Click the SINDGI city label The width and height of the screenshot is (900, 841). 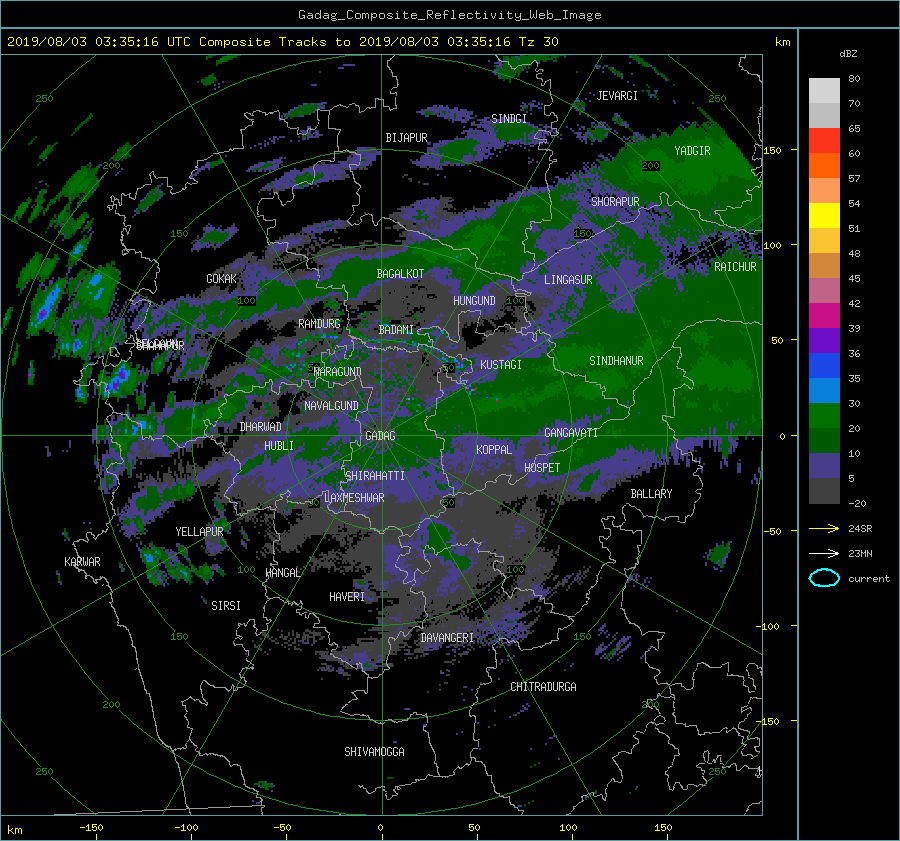click(509, 119)
